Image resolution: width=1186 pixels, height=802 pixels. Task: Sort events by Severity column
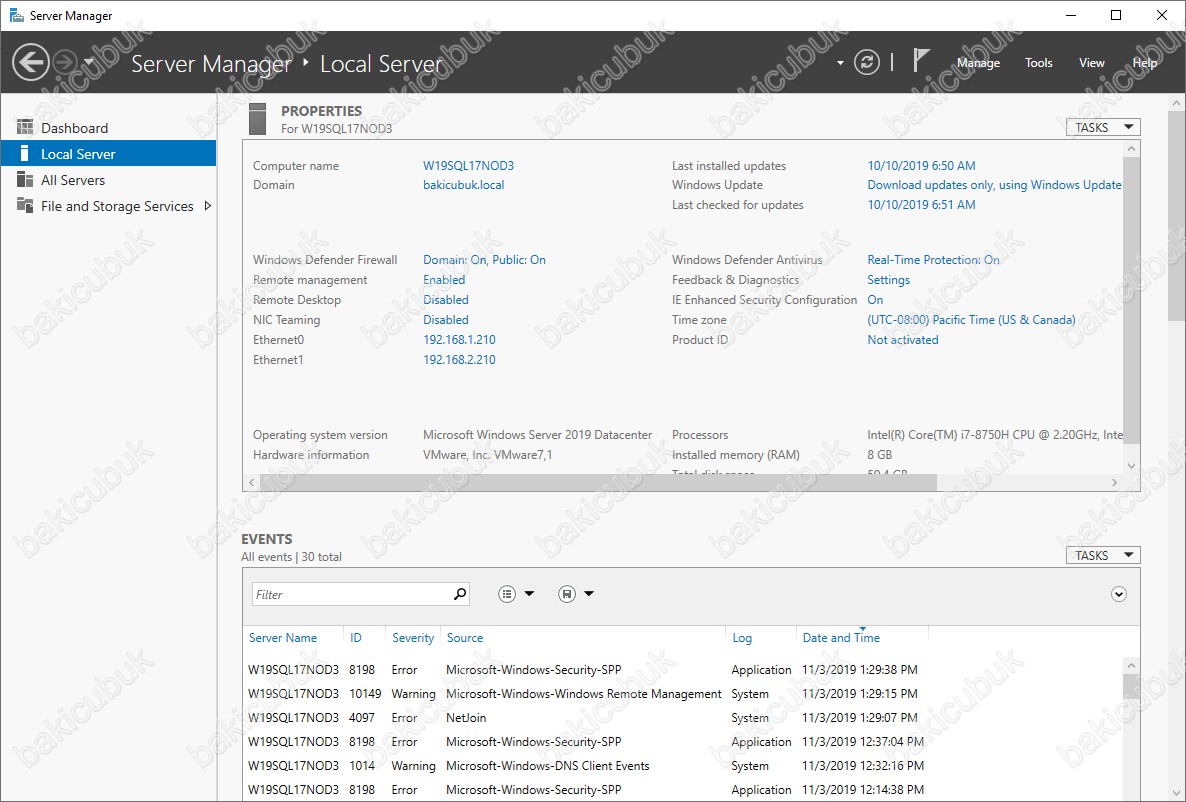413,638
